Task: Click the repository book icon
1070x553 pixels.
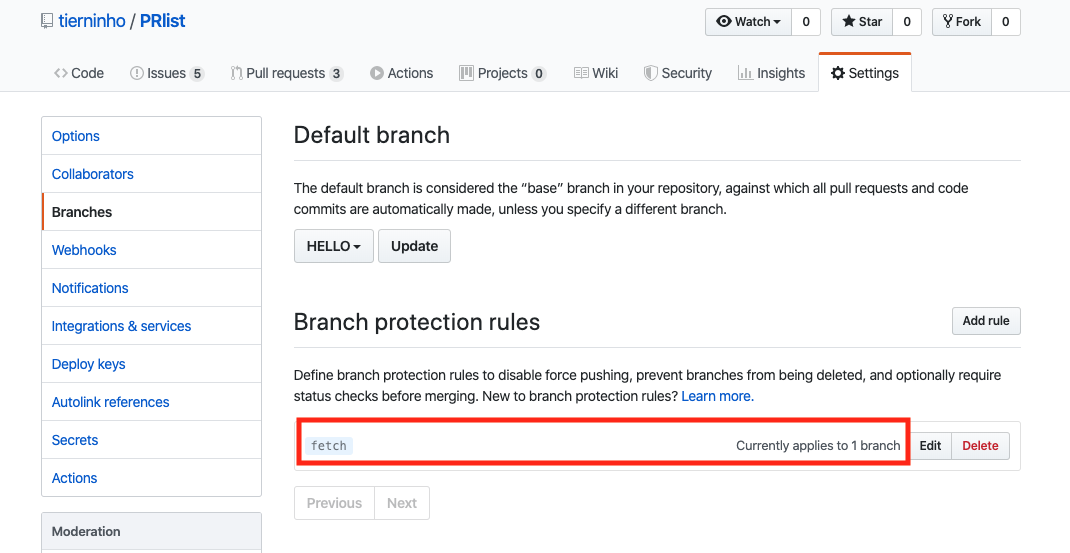Action: tap(46, 21)
